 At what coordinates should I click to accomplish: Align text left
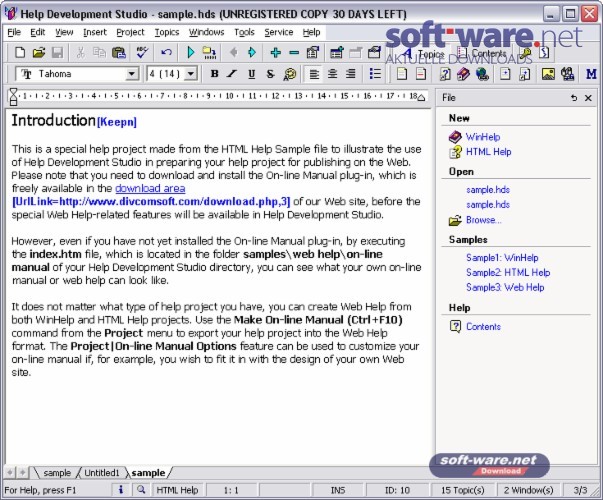click(x=314, y=73)
